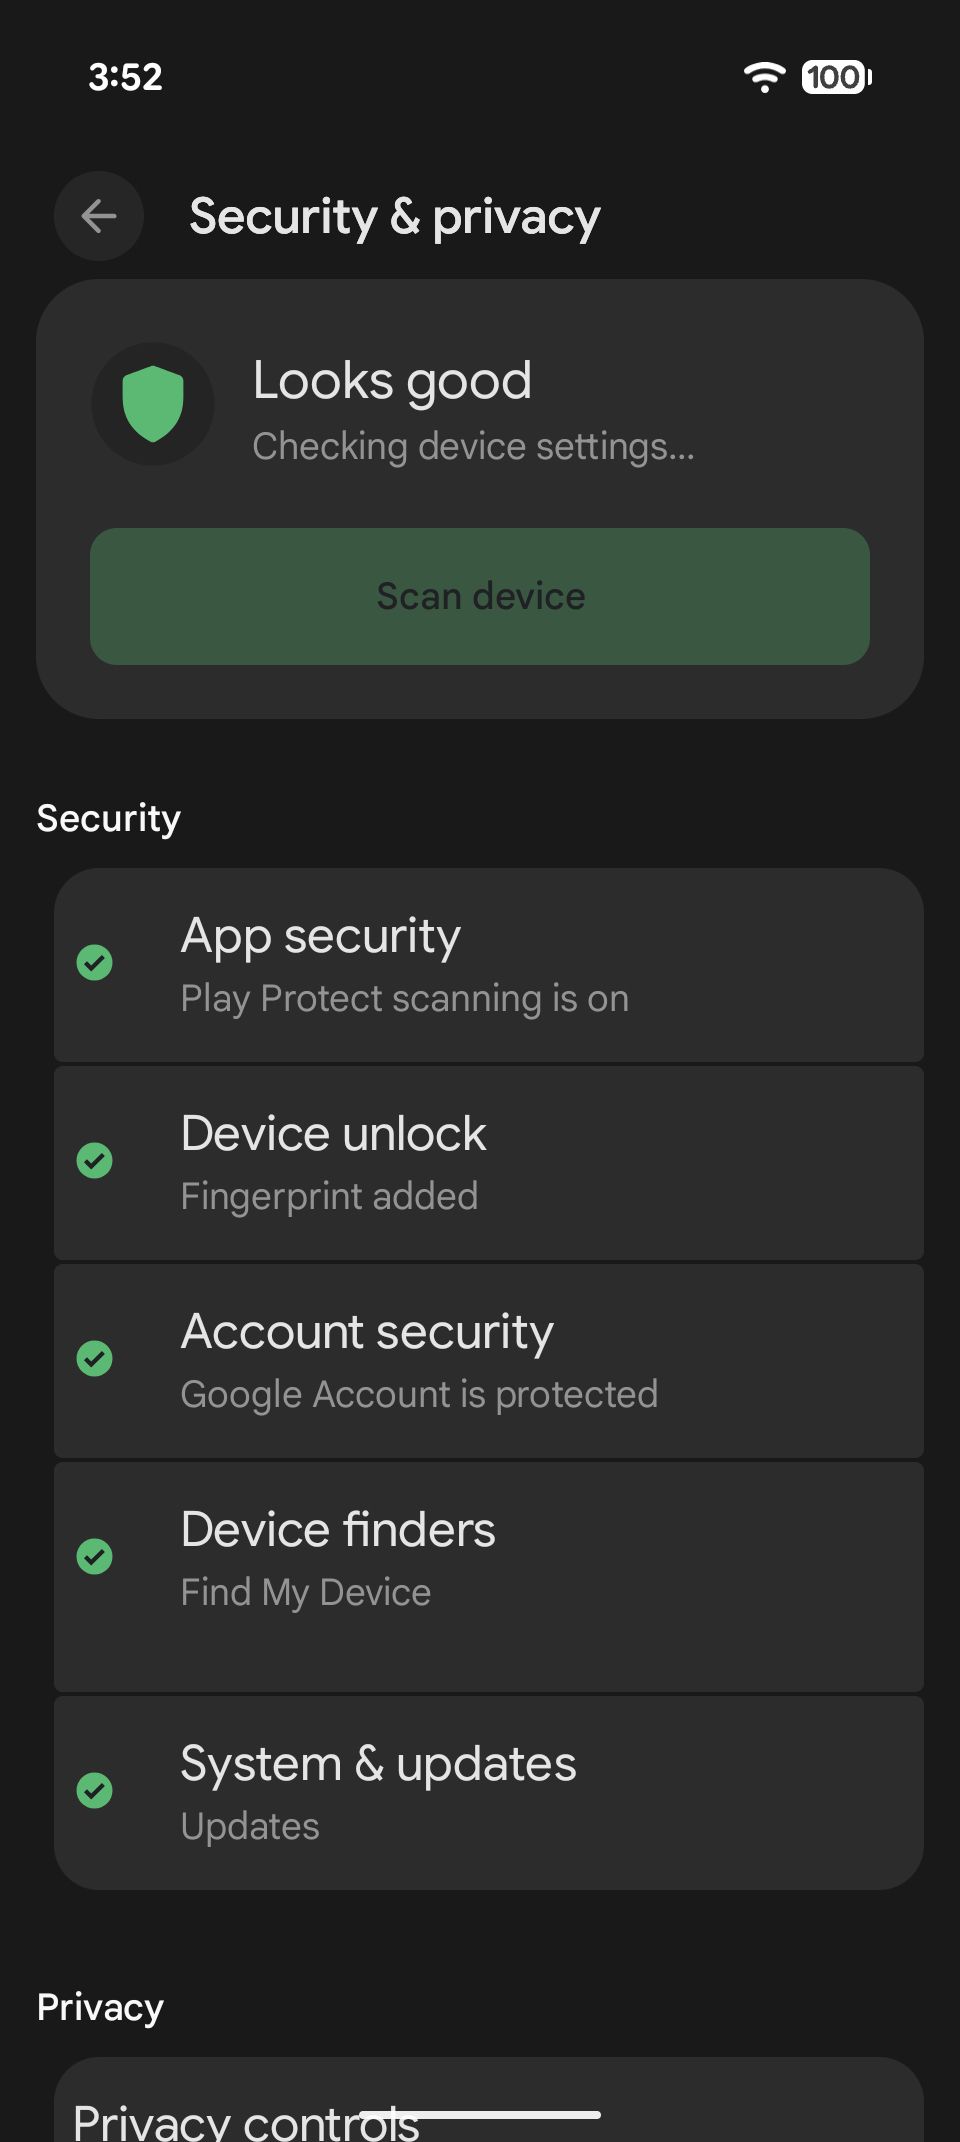Viewport: 960px width, 2142px height.
Task: Tap the green shield status icon
Action: click(153, 404)
